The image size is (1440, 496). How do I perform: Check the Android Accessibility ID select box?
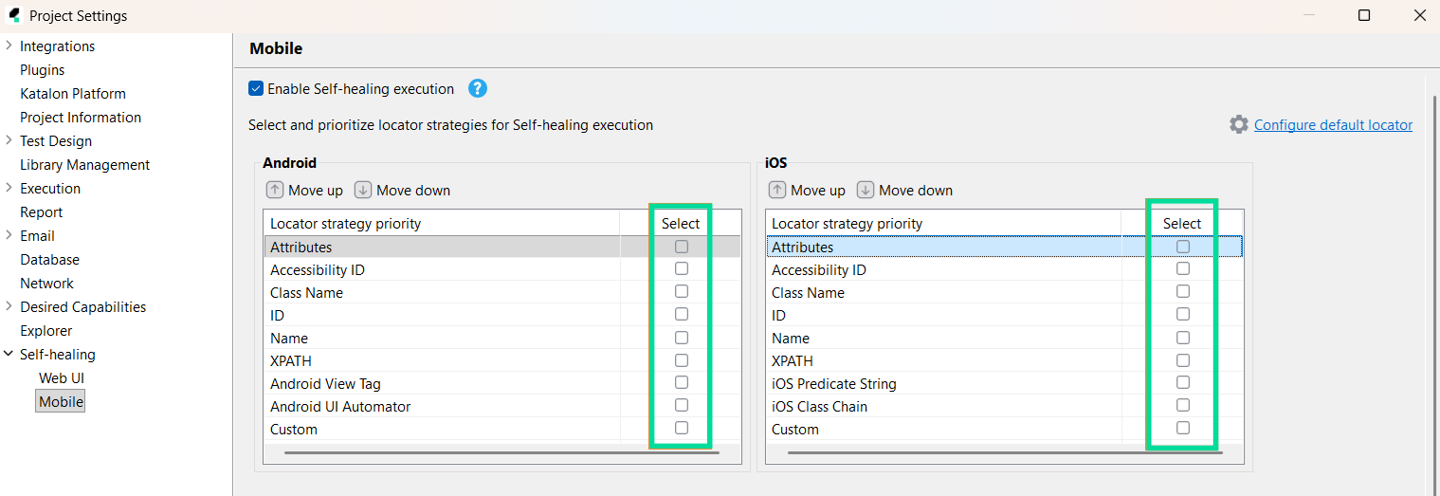coord(681,269)
